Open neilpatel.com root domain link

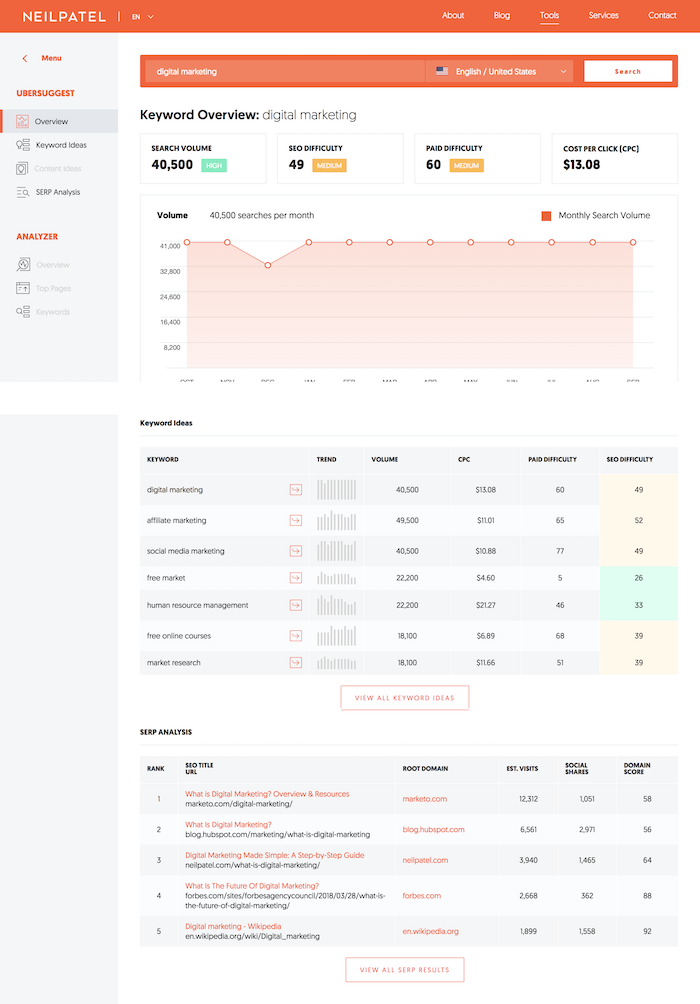(425, 861)
